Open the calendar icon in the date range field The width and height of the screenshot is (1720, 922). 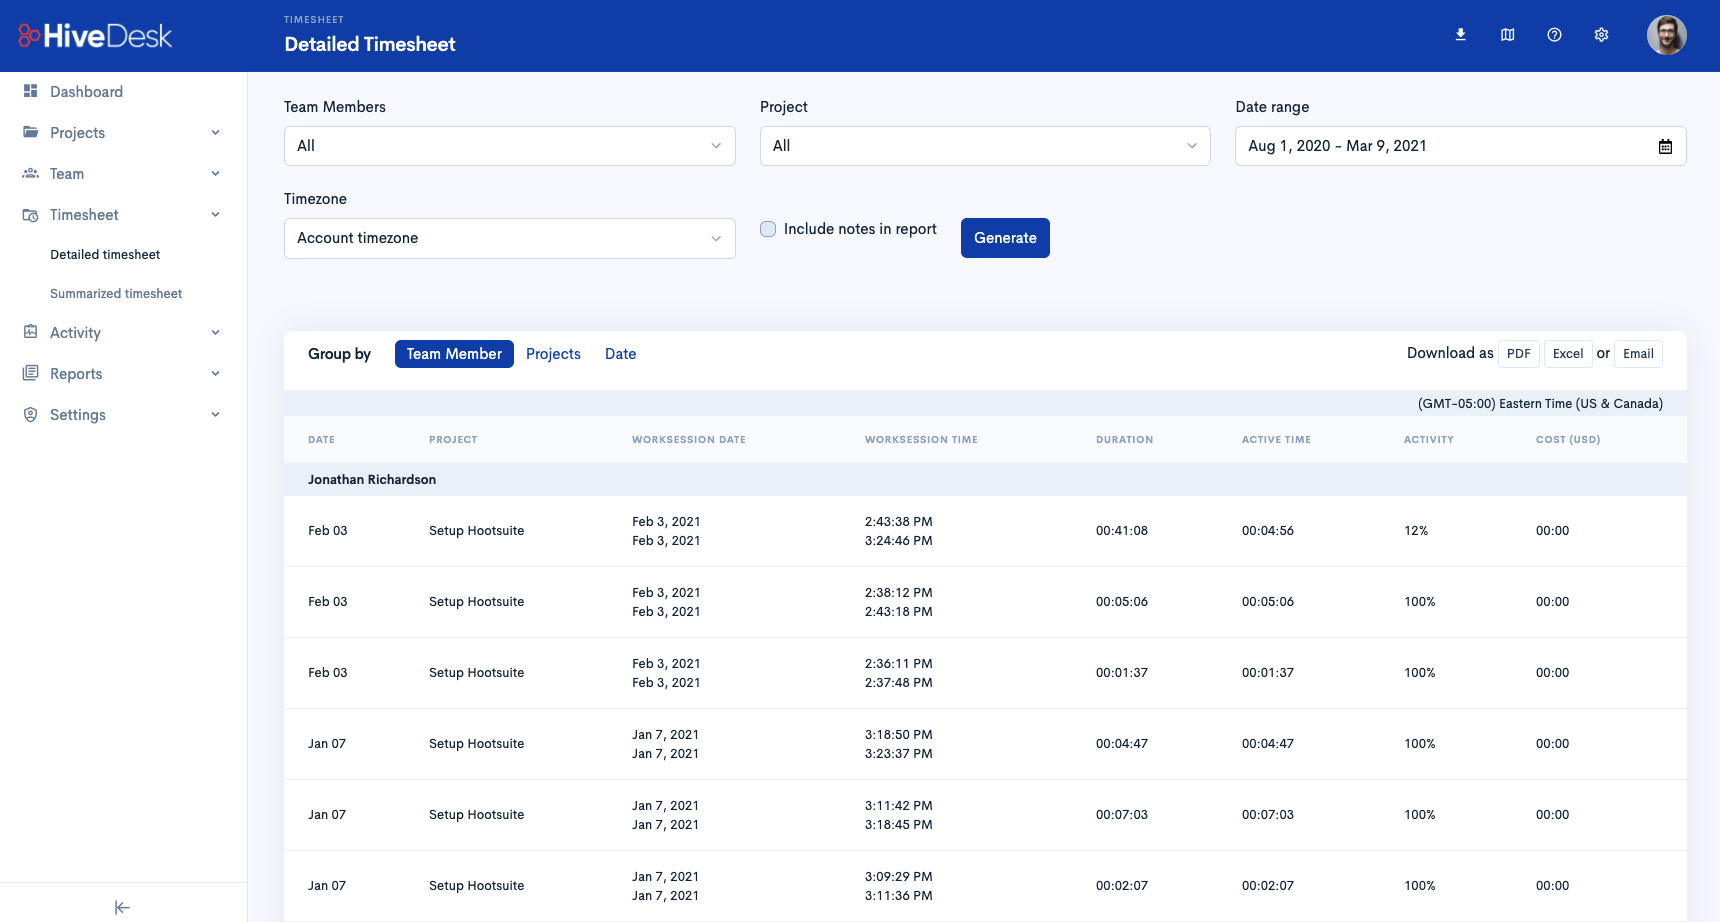click(x=1665, y=146)
